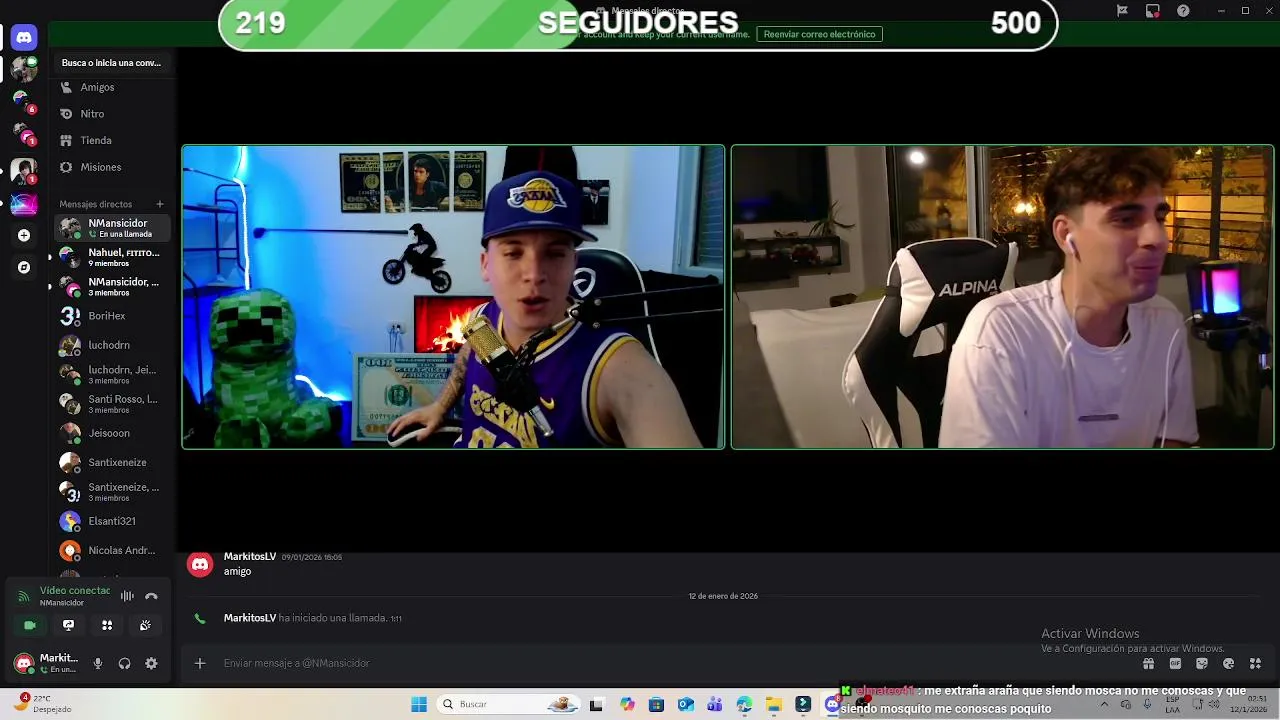The image size is (1280, 720).
Task: Click the Add a Server plus icon
Action: tap(24, 235)
